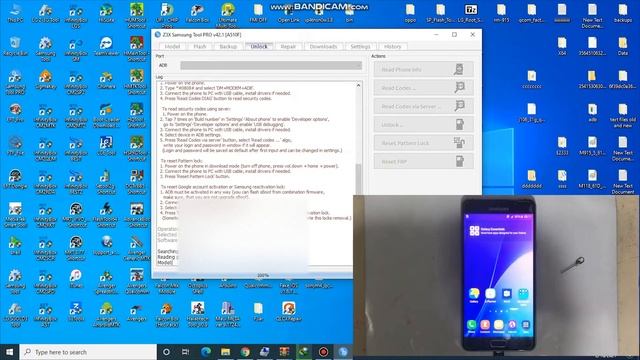Click the Windows Start button
This screenshot has width=640, height=360.
[9, 352]
